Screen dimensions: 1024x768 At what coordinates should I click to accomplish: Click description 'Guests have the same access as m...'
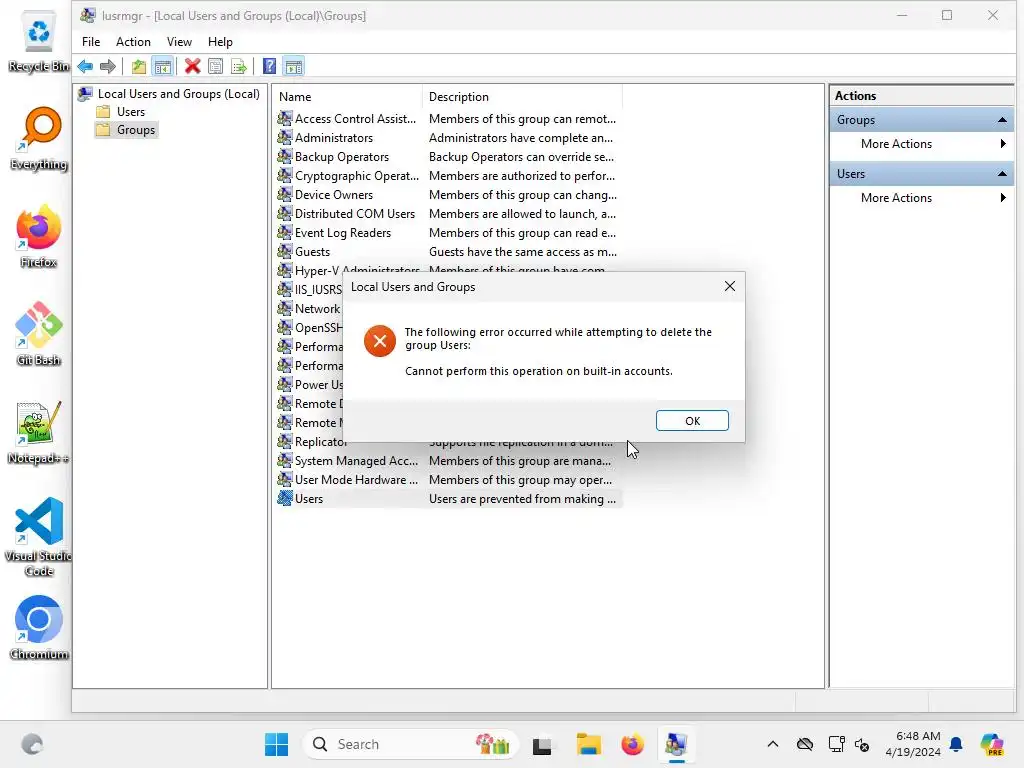point(522,251)
